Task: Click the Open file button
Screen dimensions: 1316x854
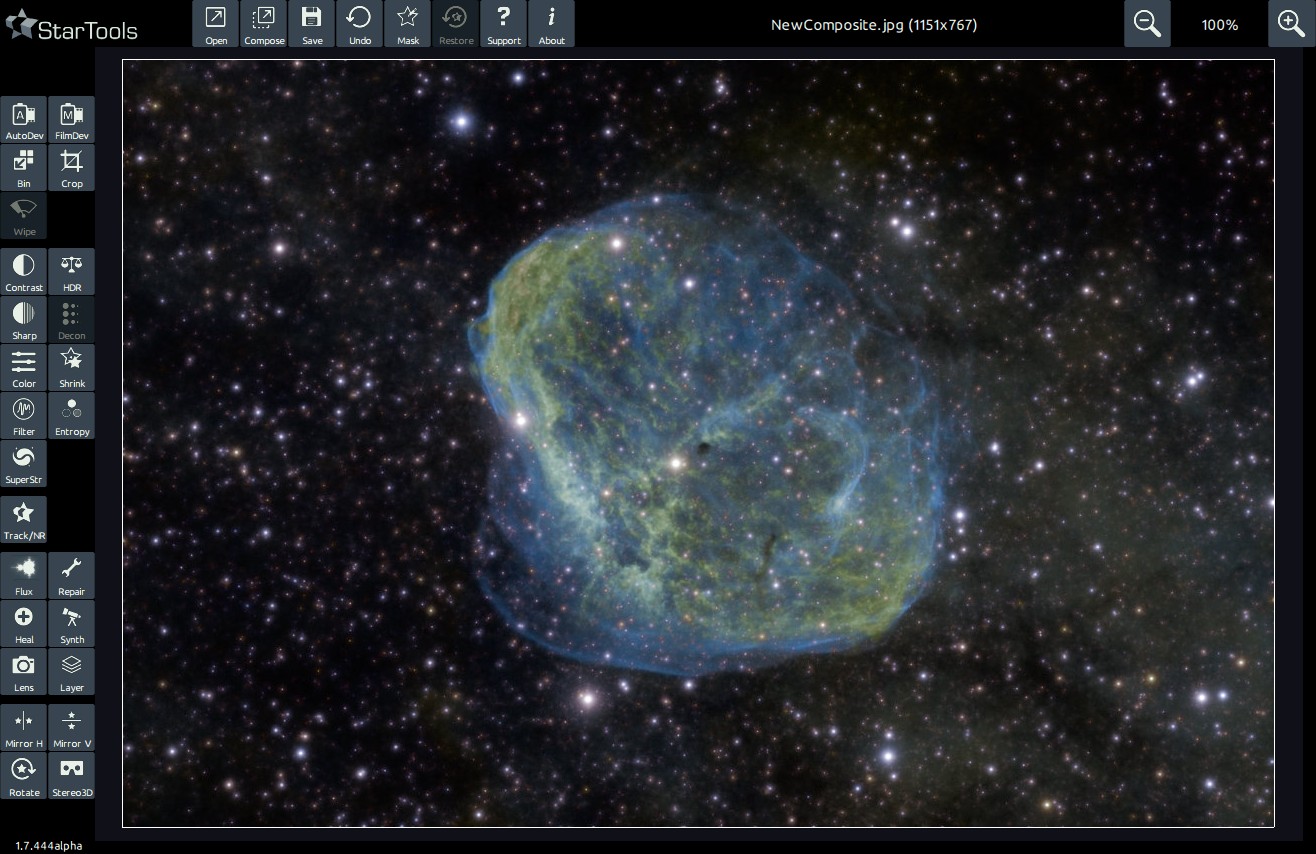Action: tap(216, 24)
